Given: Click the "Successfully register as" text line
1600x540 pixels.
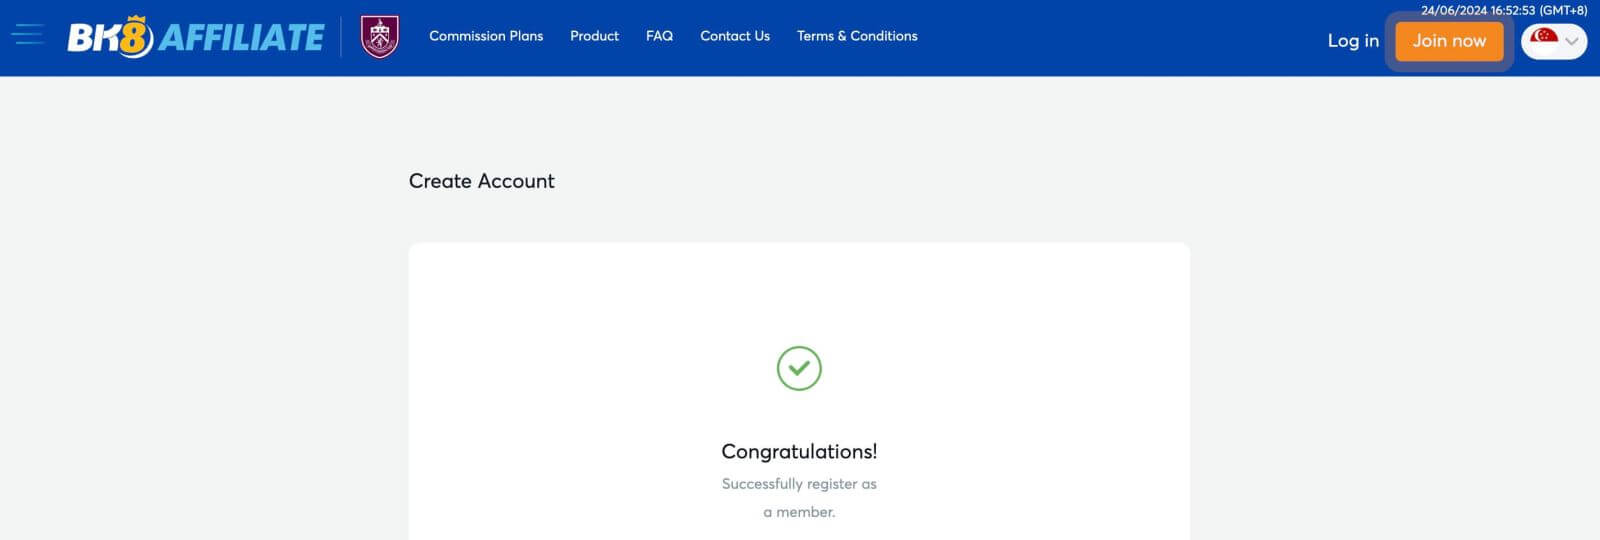Looking at the screenshot, I should 799,484.
